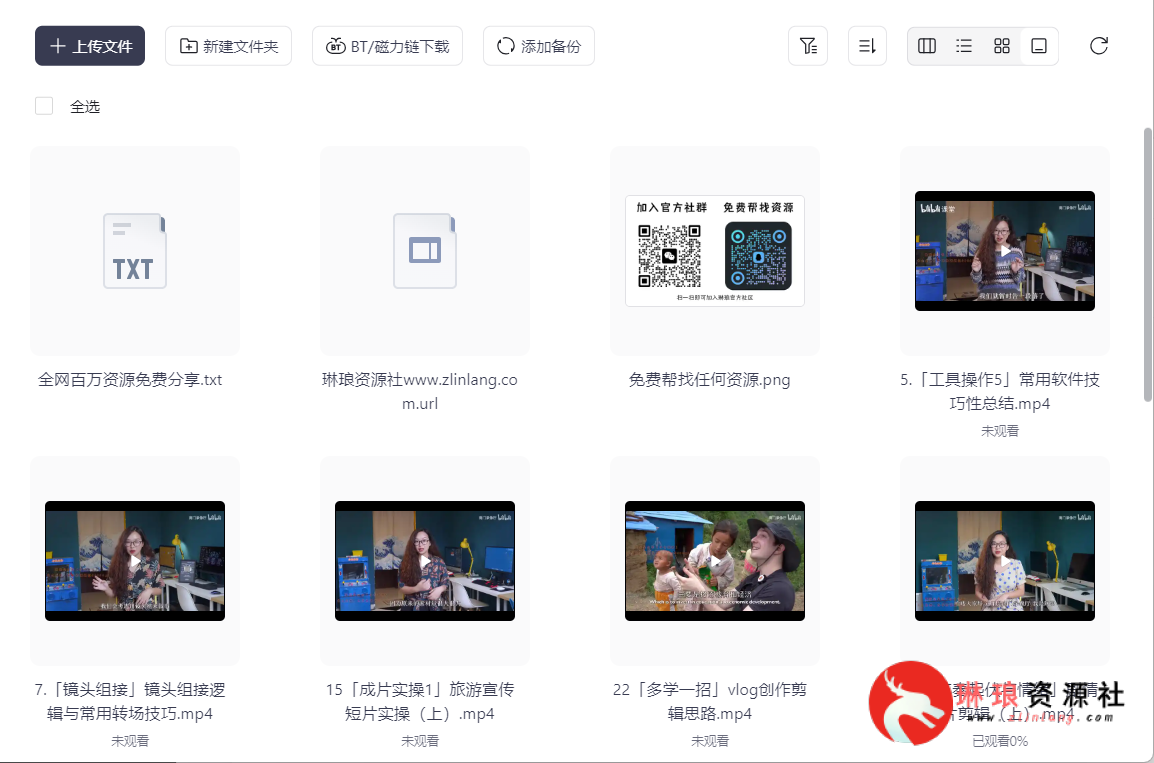Click file name 免费帮找任何资源.png
The image size is (1154, 763).
click(709, 380)
